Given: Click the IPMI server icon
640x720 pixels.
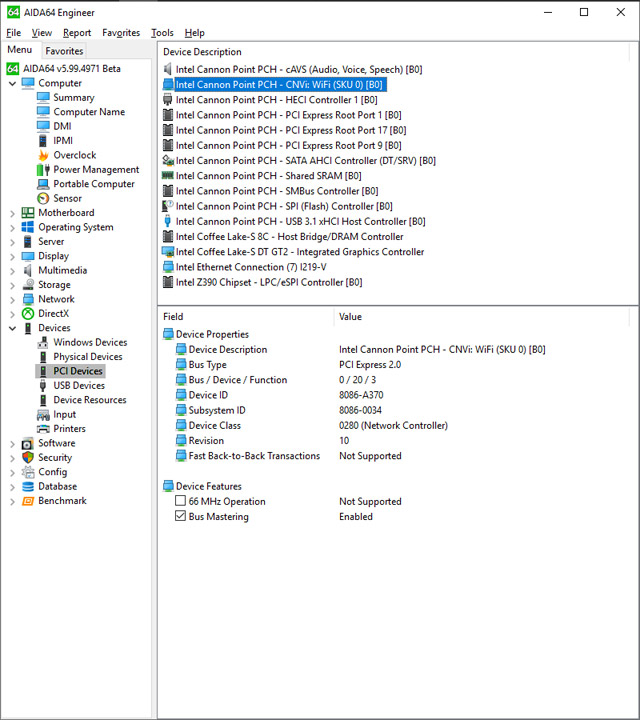Looking at the screenshot, I should pyautogui.click(x=43, y=141).
